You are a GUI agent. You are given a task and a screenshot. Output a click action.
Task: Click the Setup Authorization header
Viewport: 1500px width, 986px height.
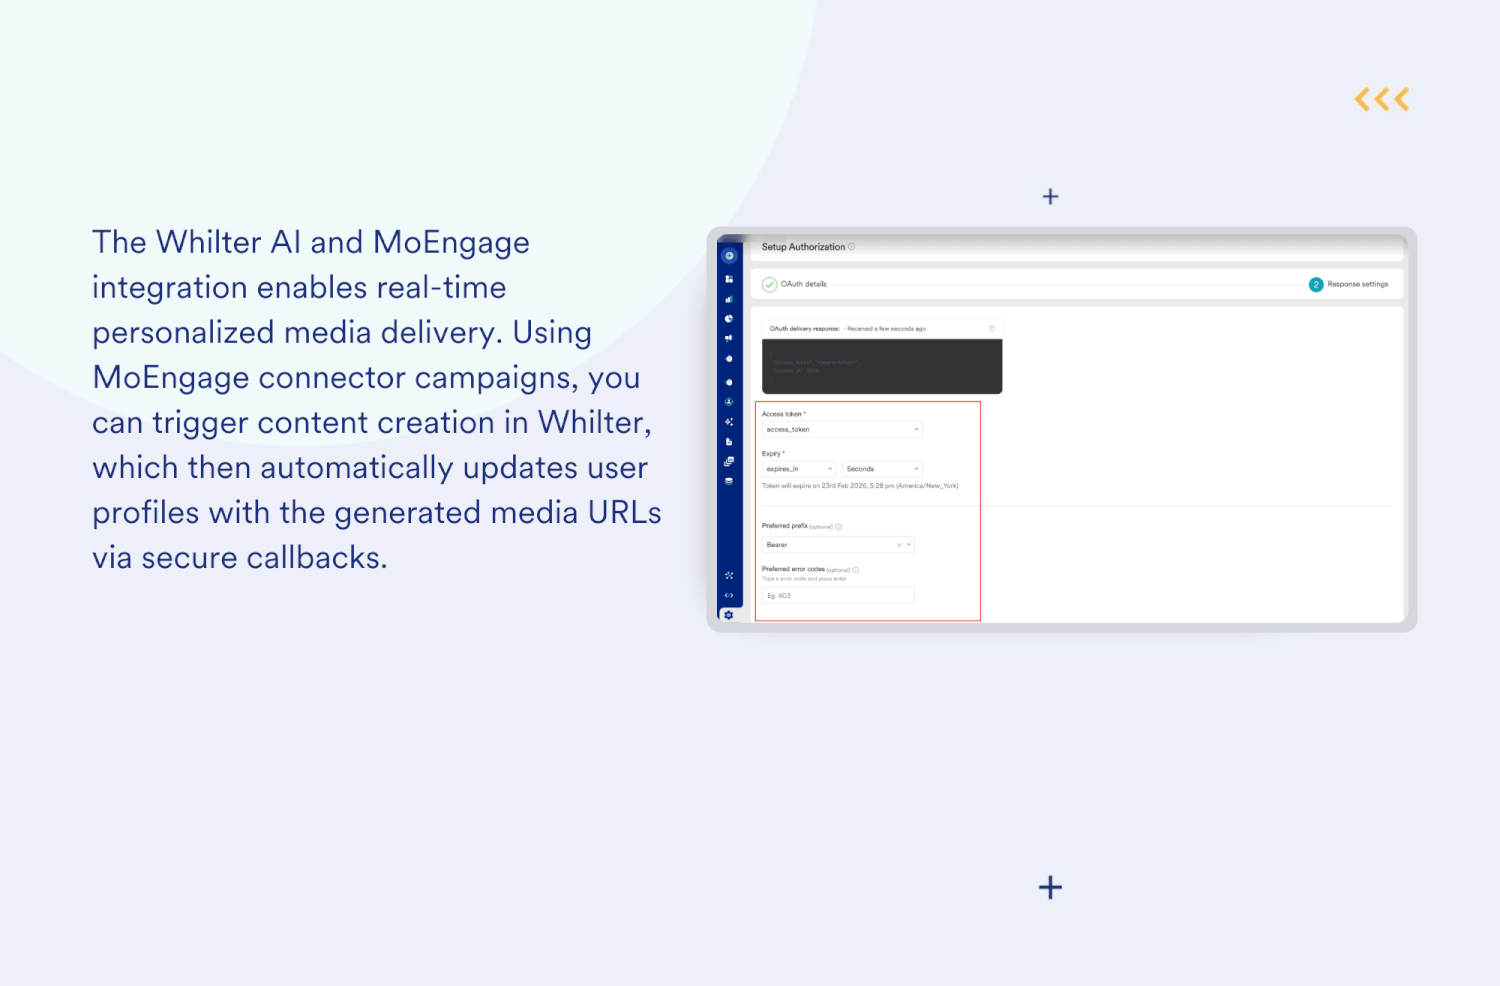[804, 247]
